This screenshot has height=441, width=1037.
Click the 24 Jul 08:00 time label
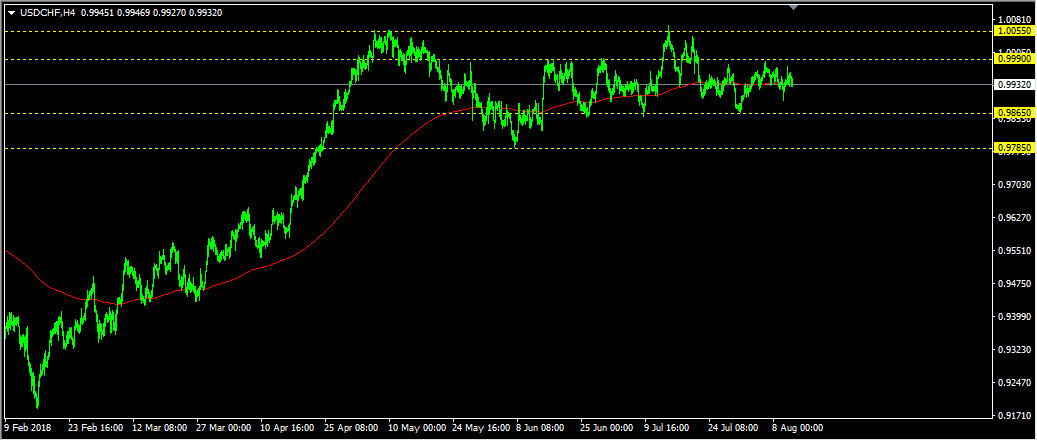click(734, 428)
